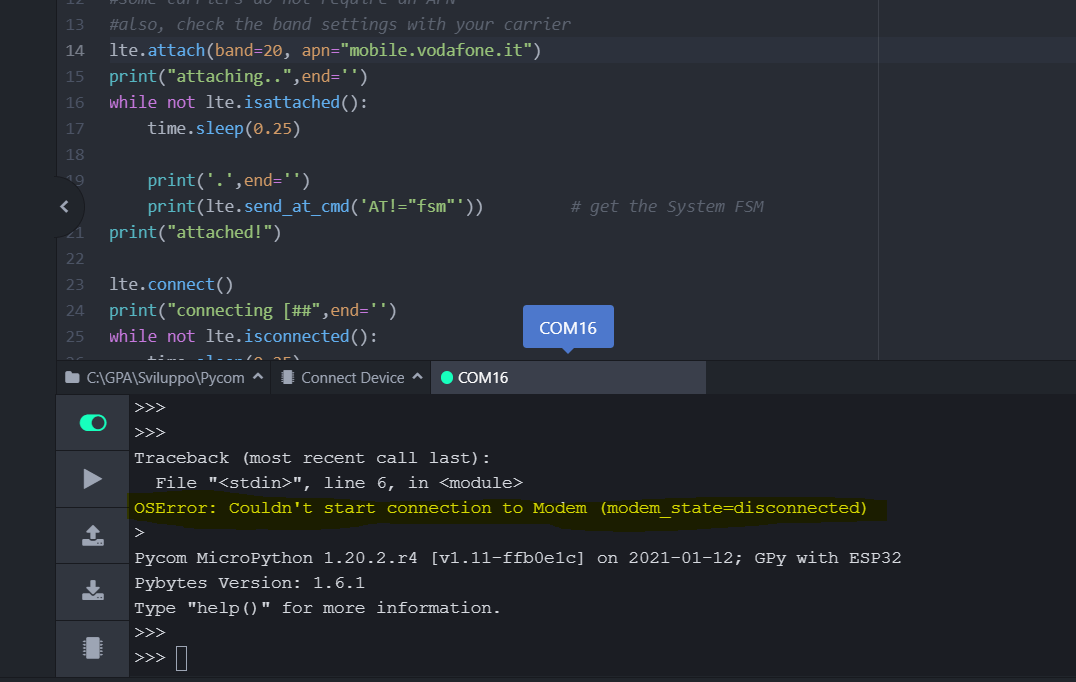Click green status dot on COM16 tab

coord(447,378)
